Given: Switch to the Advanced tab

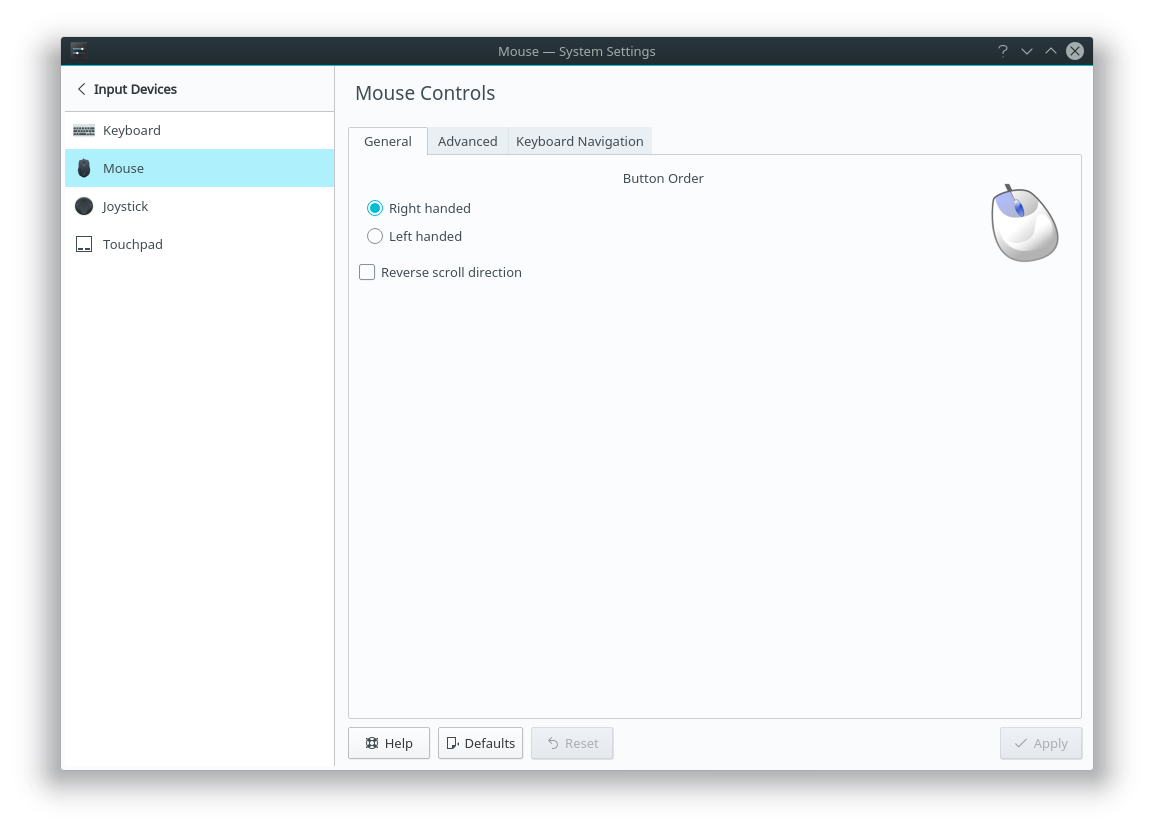Looking at the screenshot, I should (x=467, y=141).
